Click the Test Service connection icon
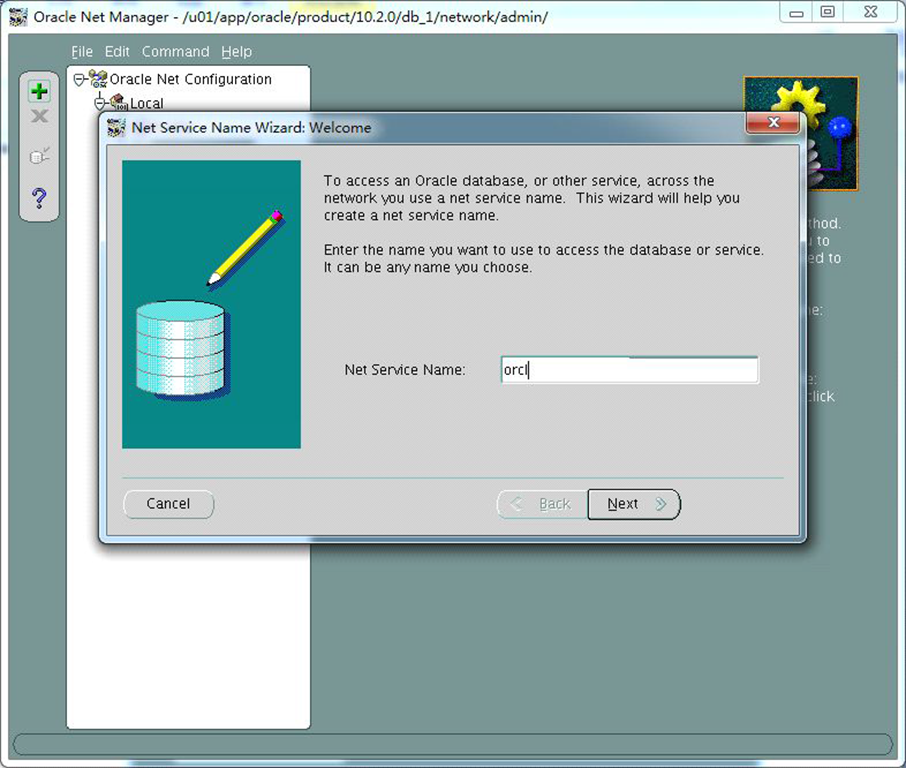The height and width of the screenshot is (768, 906). (x=39, y=155)
